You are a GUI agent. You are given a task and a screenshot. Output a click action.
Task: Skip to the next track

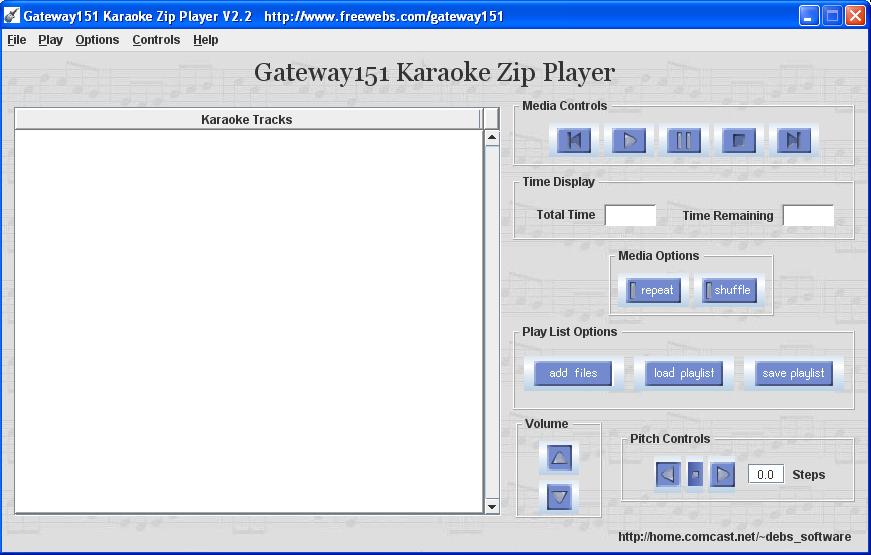(x=794, y=140)
